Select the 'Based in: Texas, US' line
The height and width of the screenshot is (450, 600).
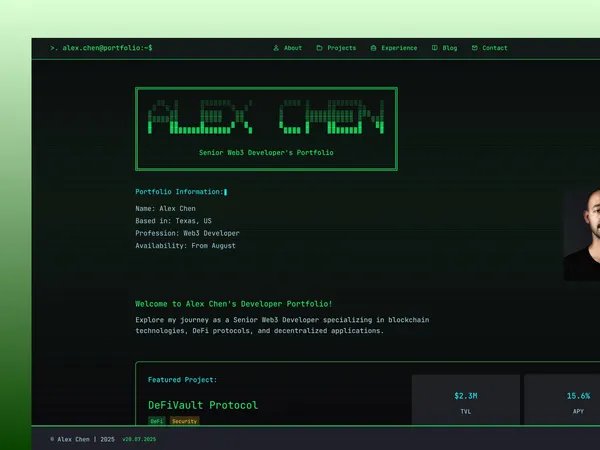pyautogui.click(x=173, y=221)
